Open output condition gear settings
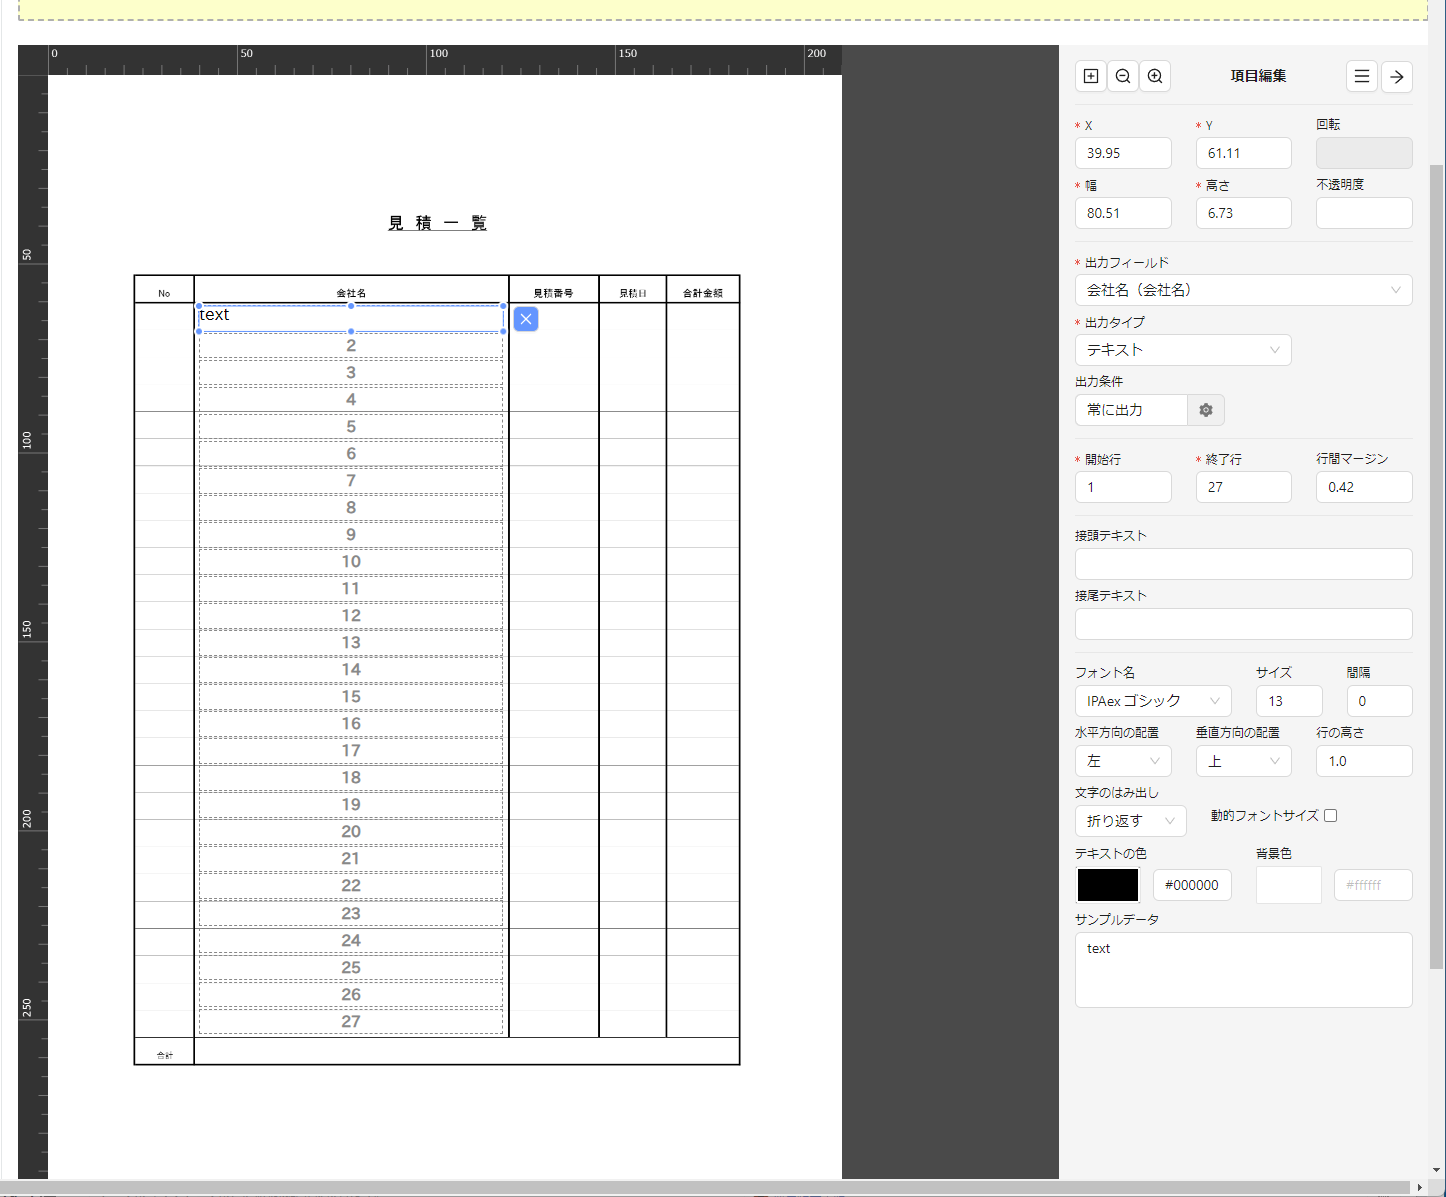 pyautogui.click(x=1206, y=410)
